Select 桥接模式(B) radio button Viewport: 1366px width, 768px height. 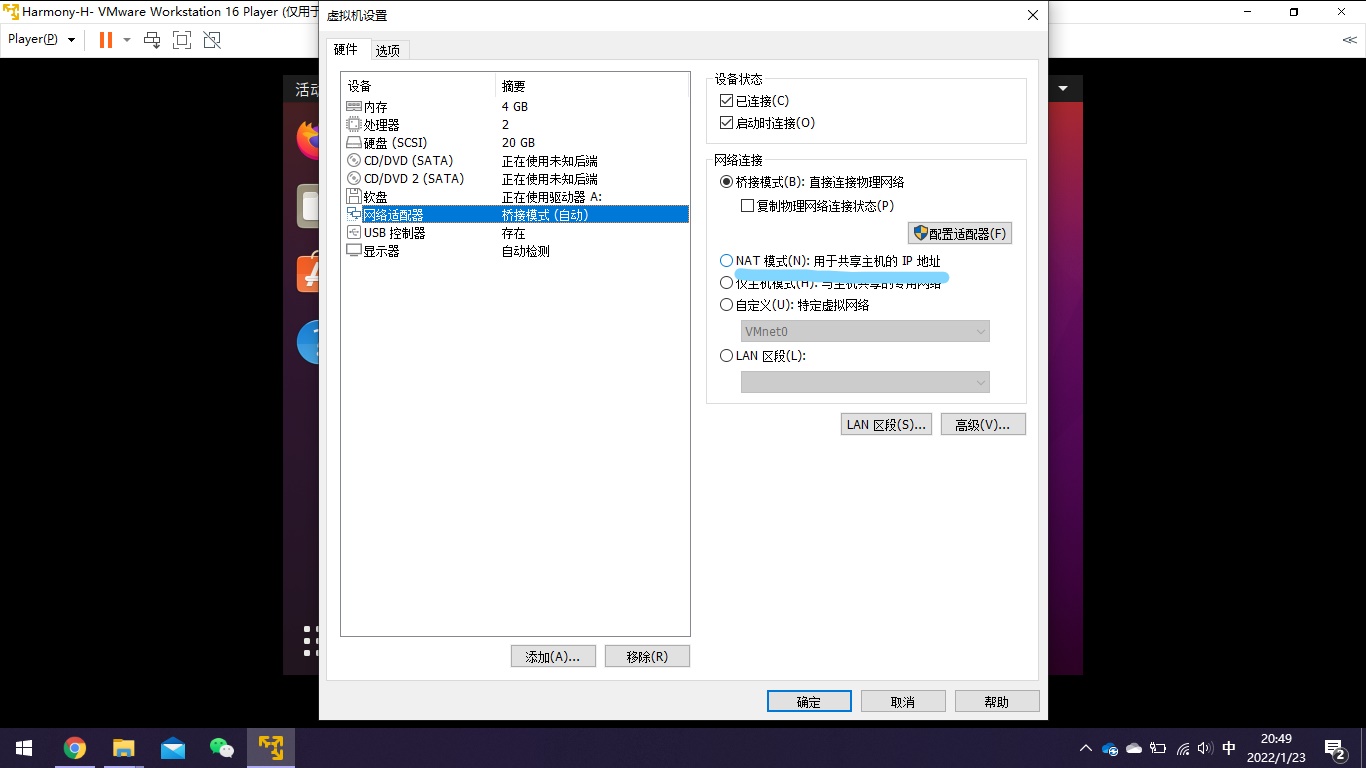click(726, 182)
